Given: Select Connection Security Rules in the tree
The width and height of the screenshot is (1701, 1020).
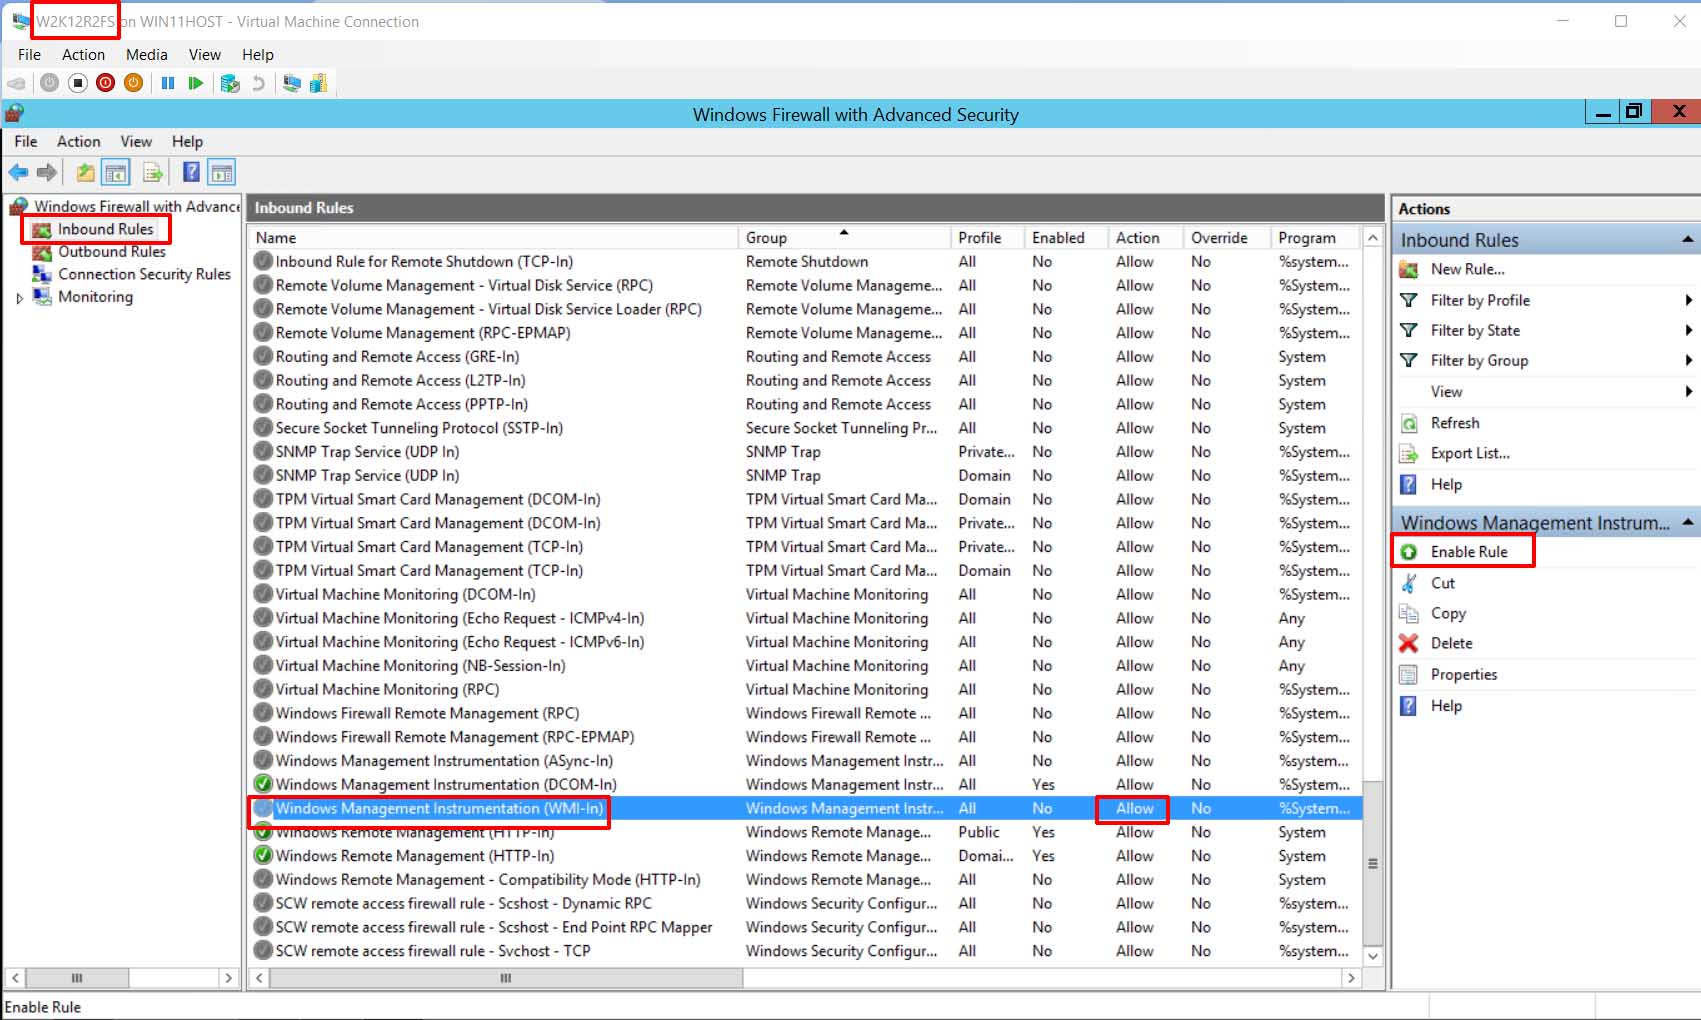Looking at the screenshot, I should click(x=144, y=274).
